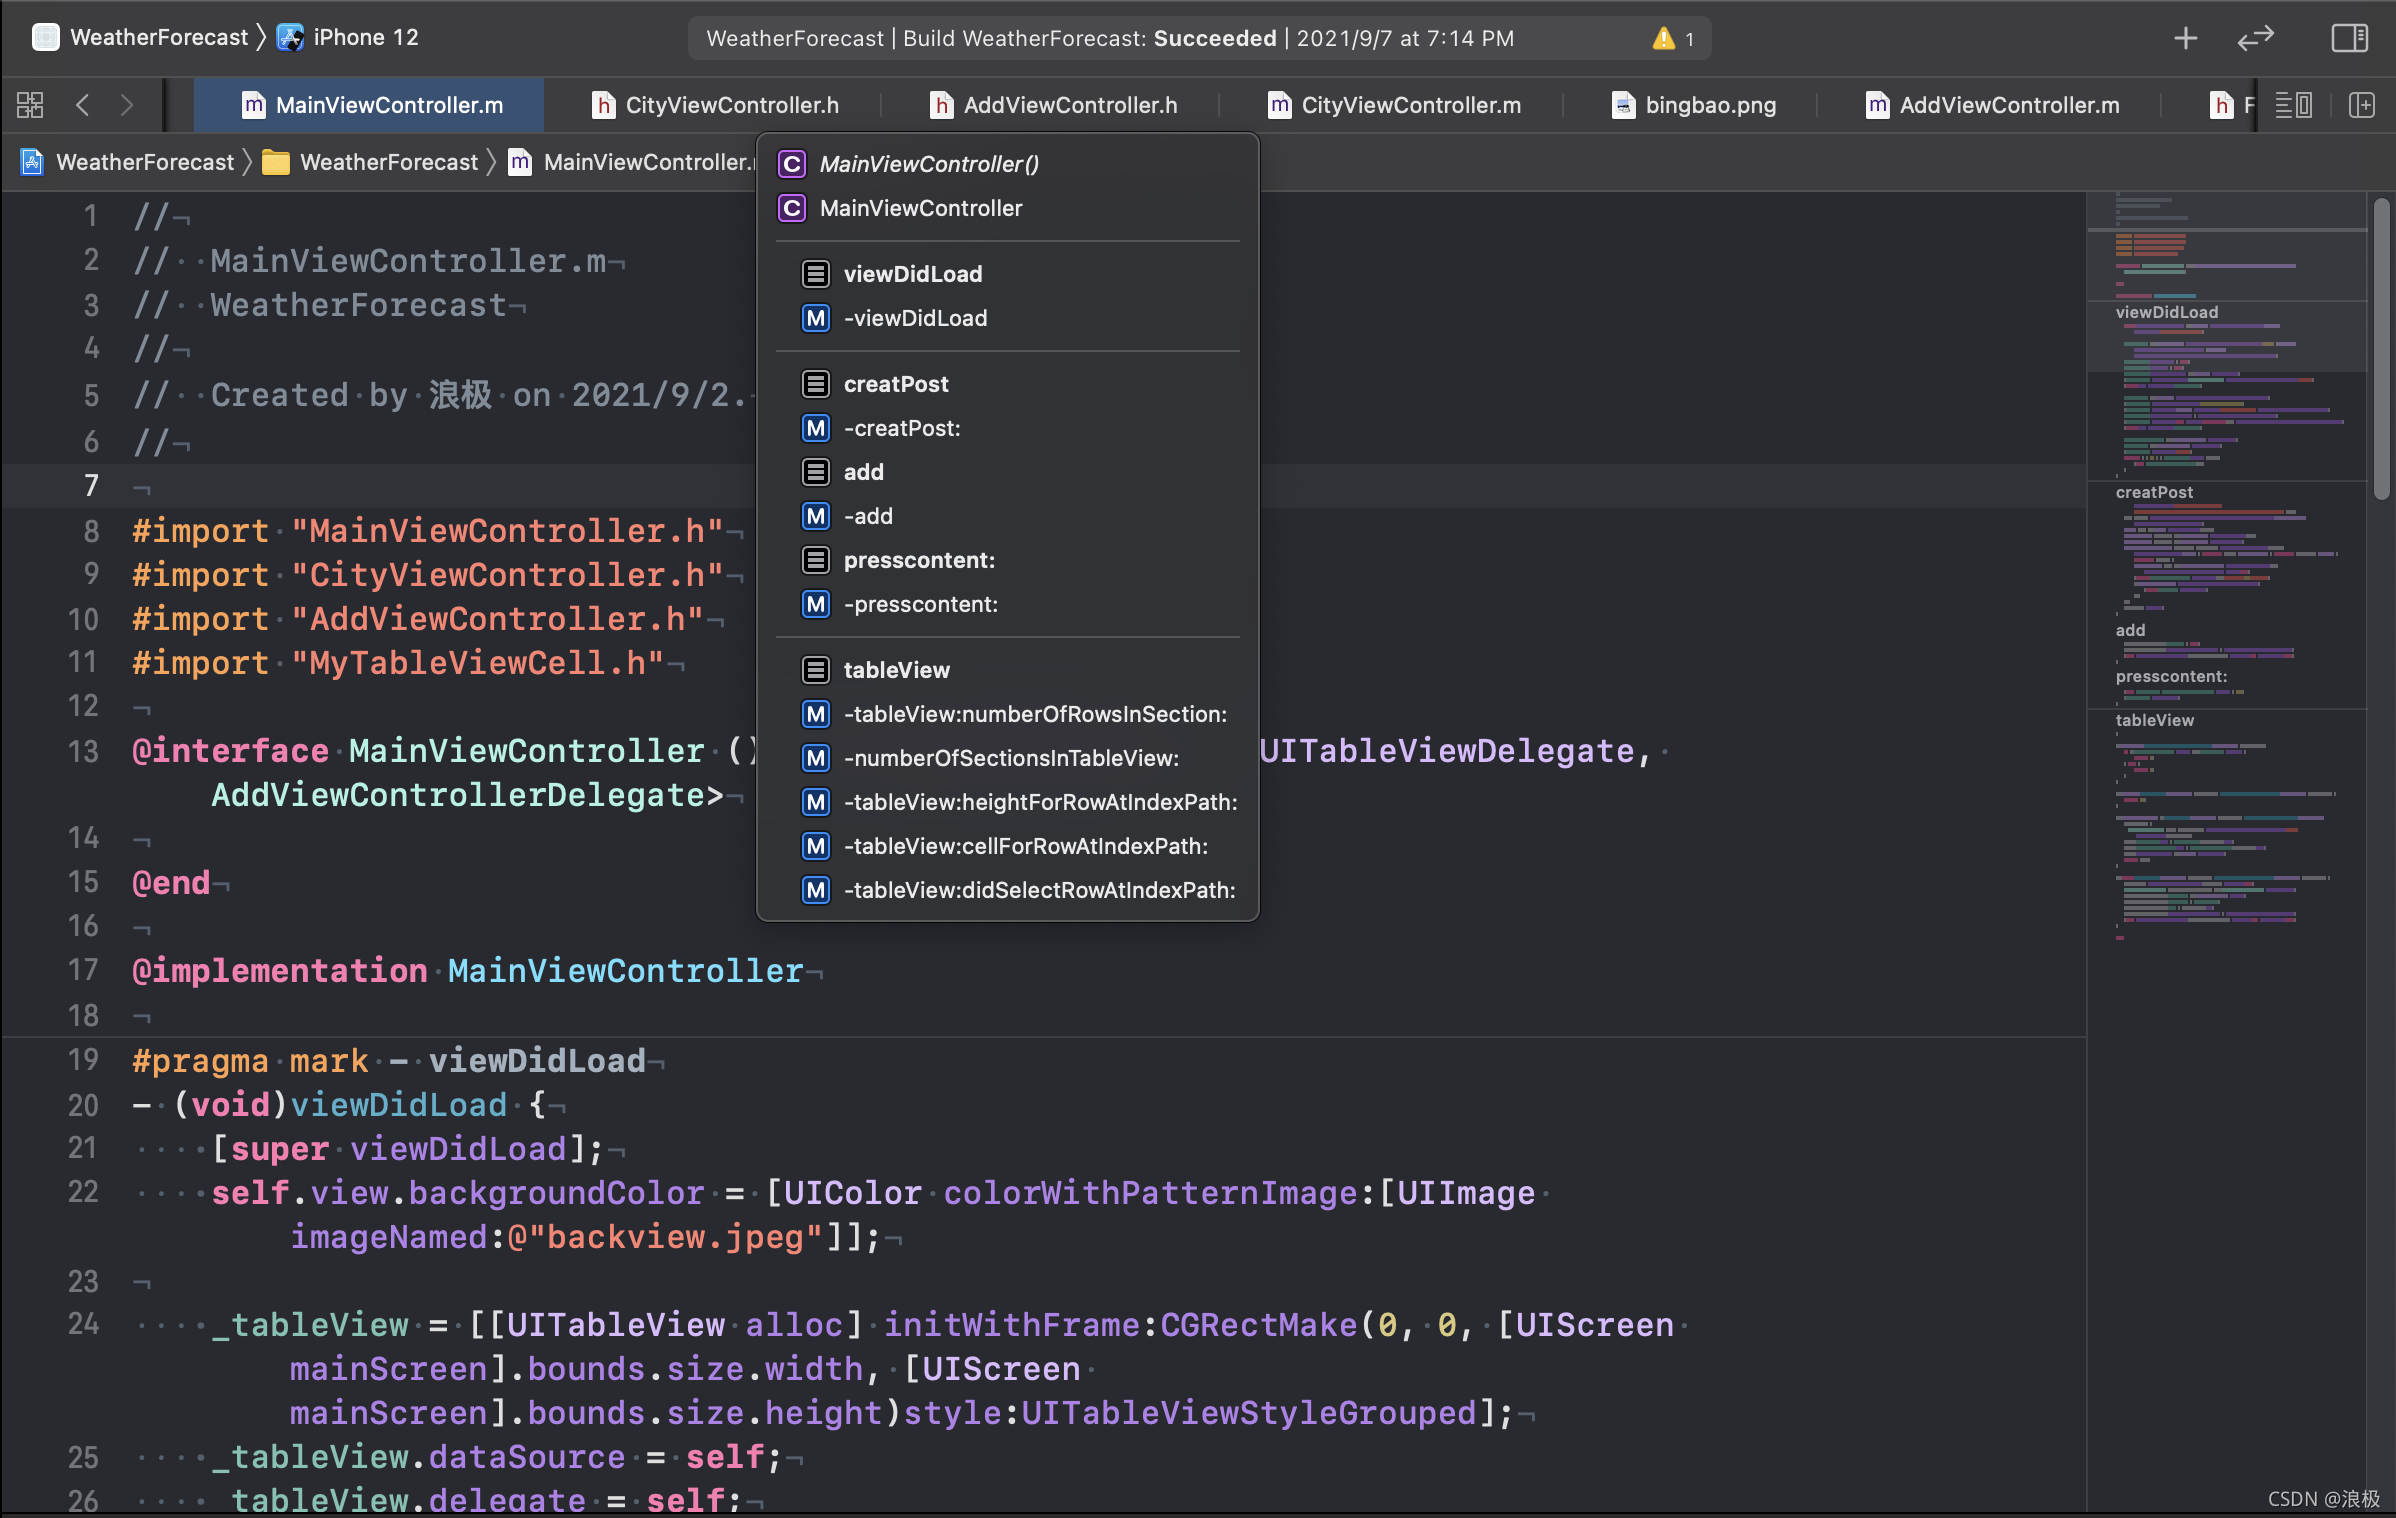Add an editor pane on the right
Viewport: 2396px width, 1518px height.
[2361, 105]
